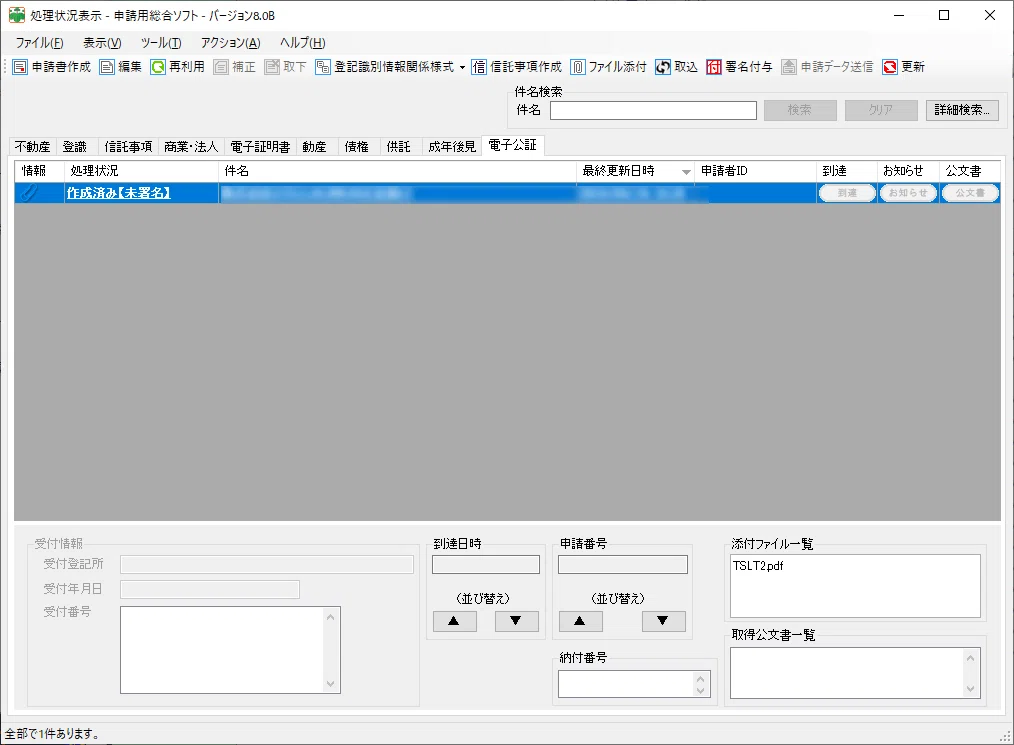The width and height of the screenshot is (1014, 745).
Task: Open 詳細検索 advanced search
Action: pos(962,111)
